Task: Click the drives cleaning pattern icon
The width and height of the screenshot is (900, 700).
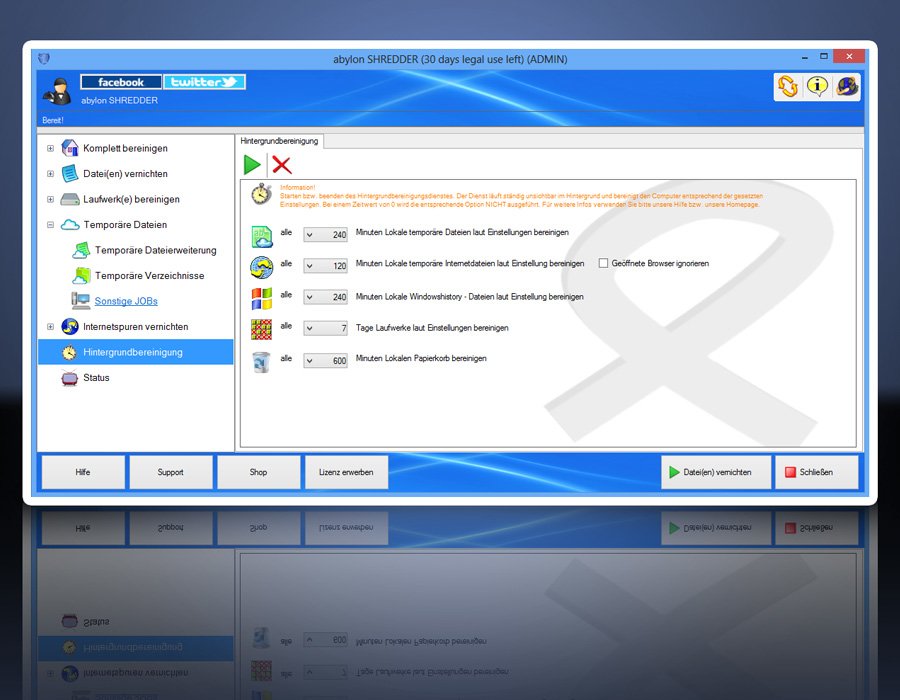Action: 262,329
